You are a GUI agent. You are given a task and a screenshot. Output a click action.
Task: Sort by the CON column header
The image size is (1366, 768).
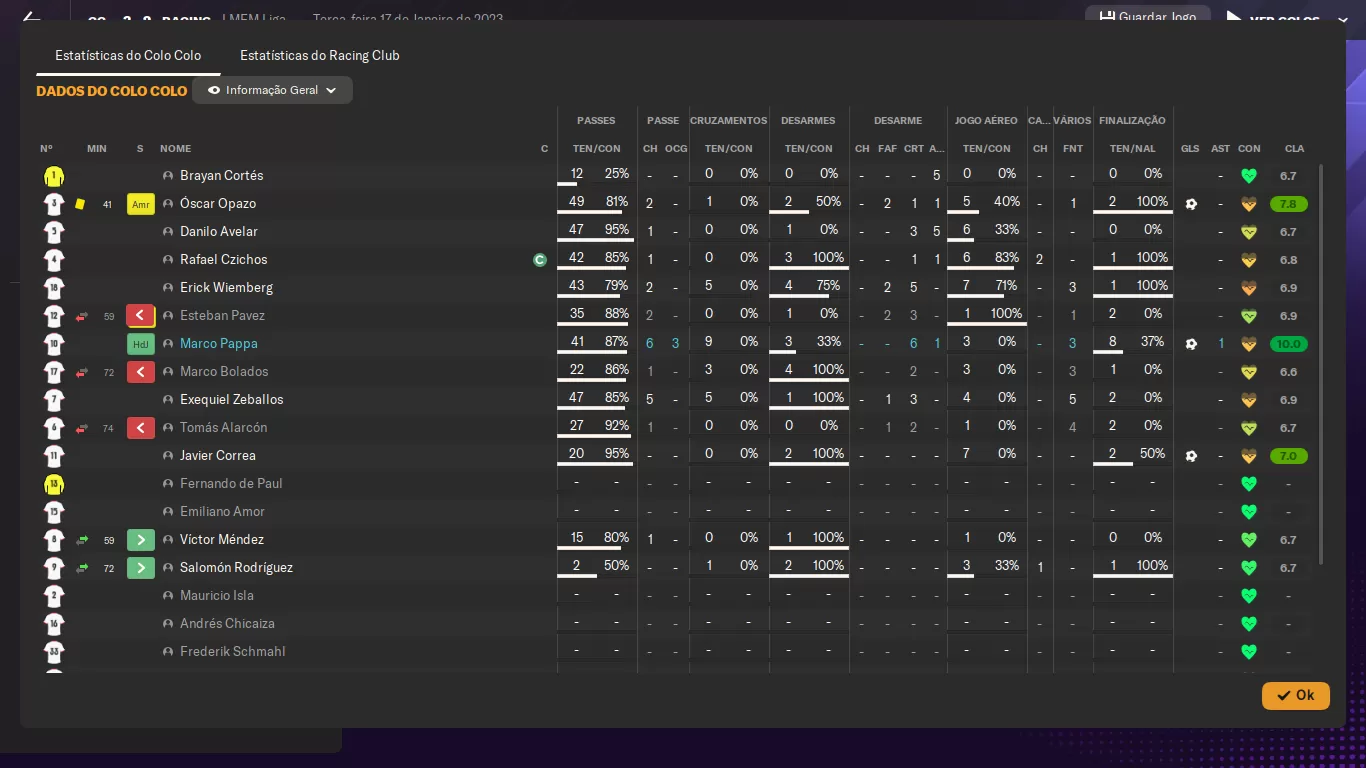click(x=1249, y=149)
